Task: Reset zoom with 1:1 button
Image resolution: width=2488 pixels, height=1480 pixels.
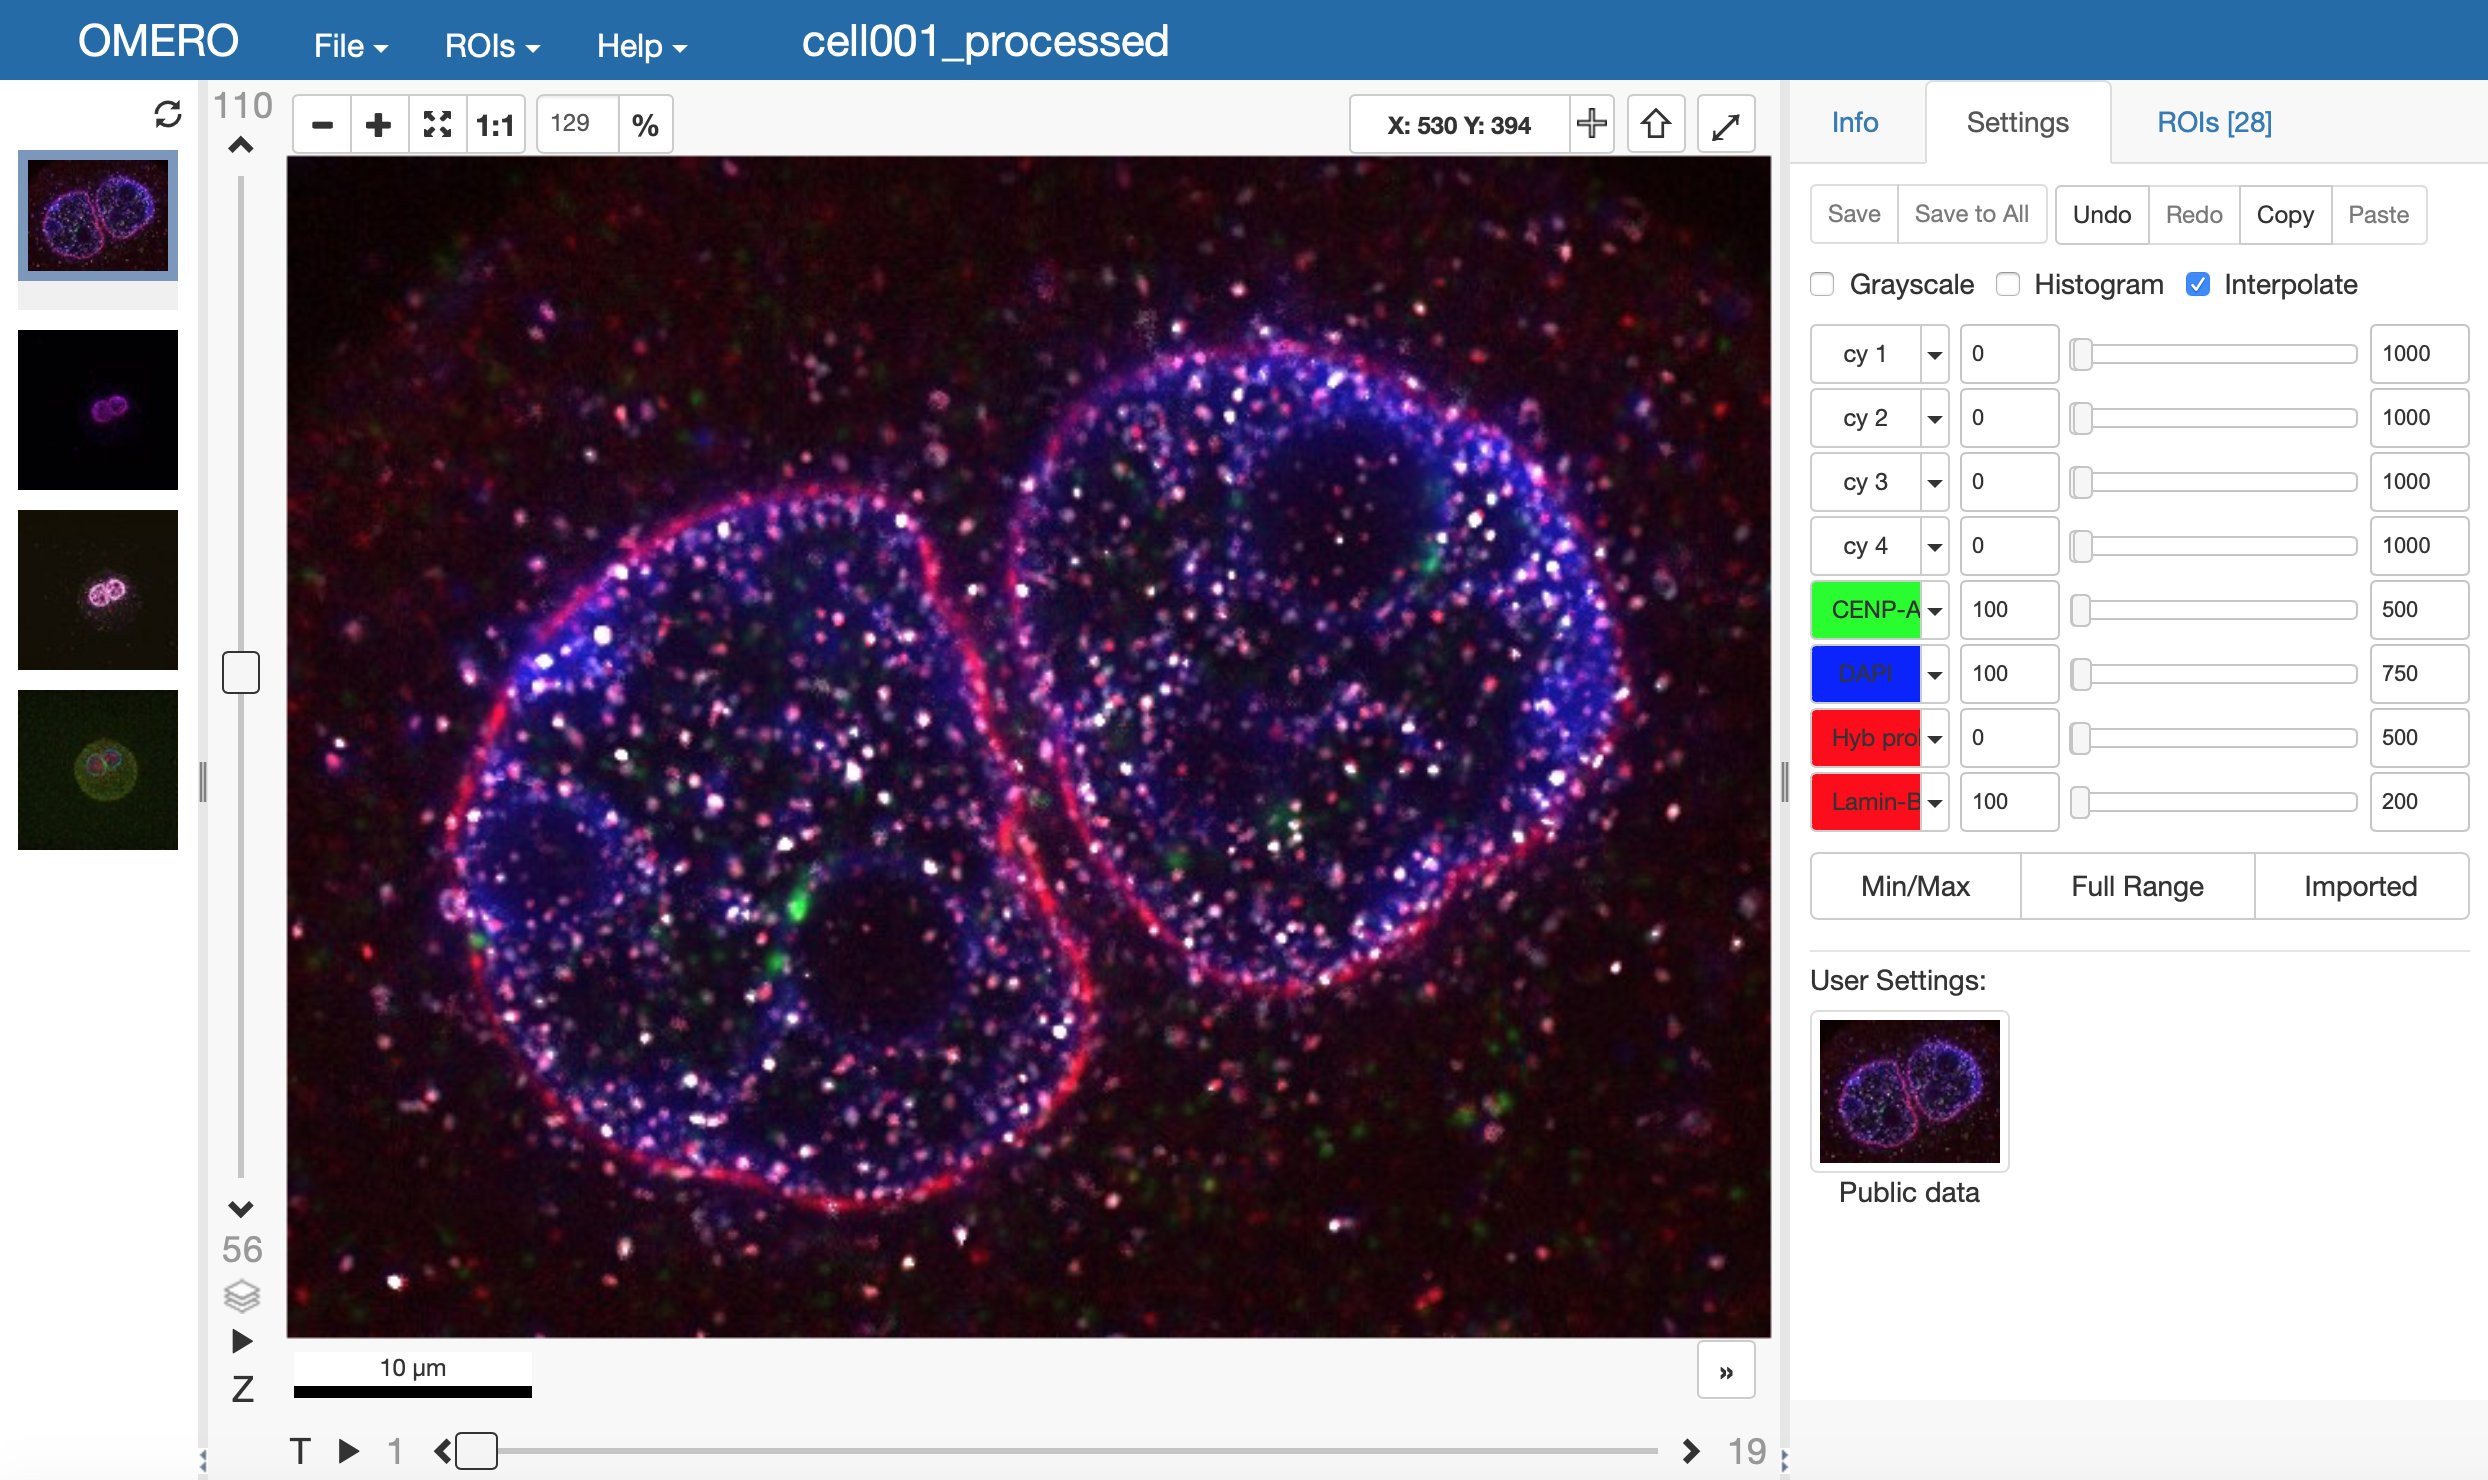Action: tap(495, 125)
